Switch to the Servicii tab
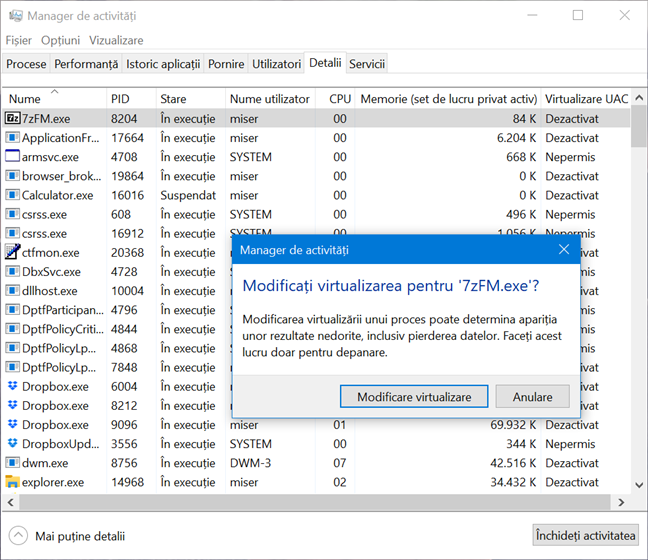The width and height of the screenshot is (648, 560). [367, 64]
